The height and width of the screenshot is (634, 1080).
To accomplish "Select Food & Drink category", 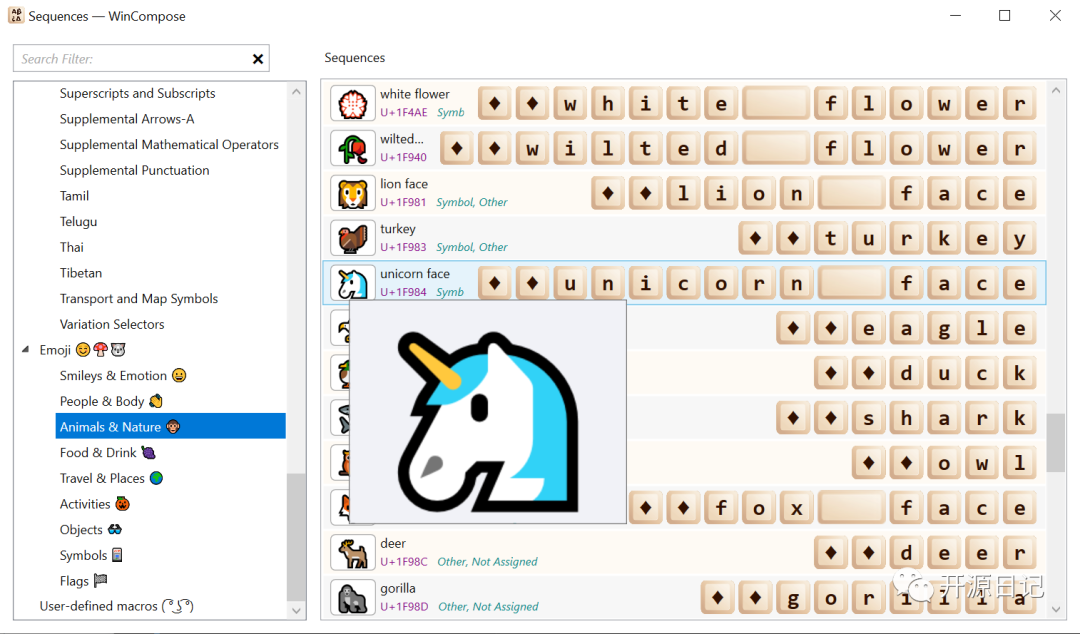I will coord(107,453).
